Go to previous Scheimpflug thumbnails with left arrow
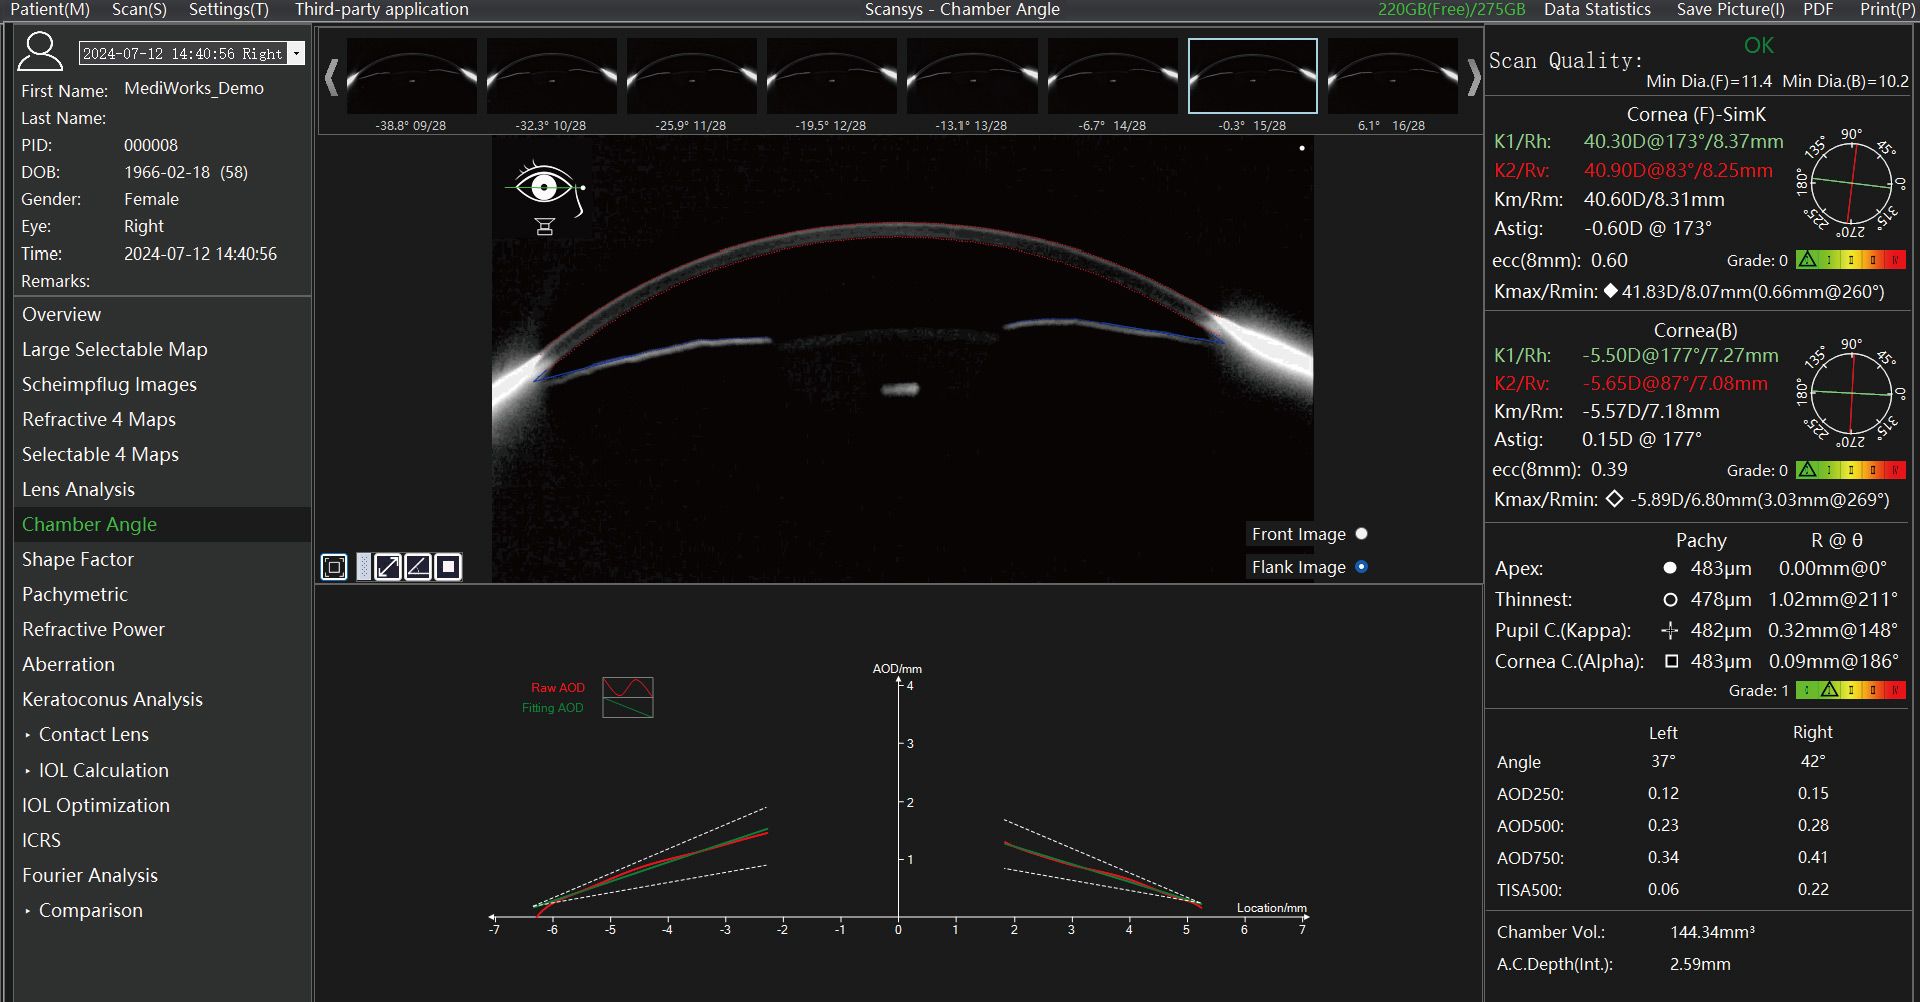The width and height of the screenshot is (1920, 1002). coord(331,77)
